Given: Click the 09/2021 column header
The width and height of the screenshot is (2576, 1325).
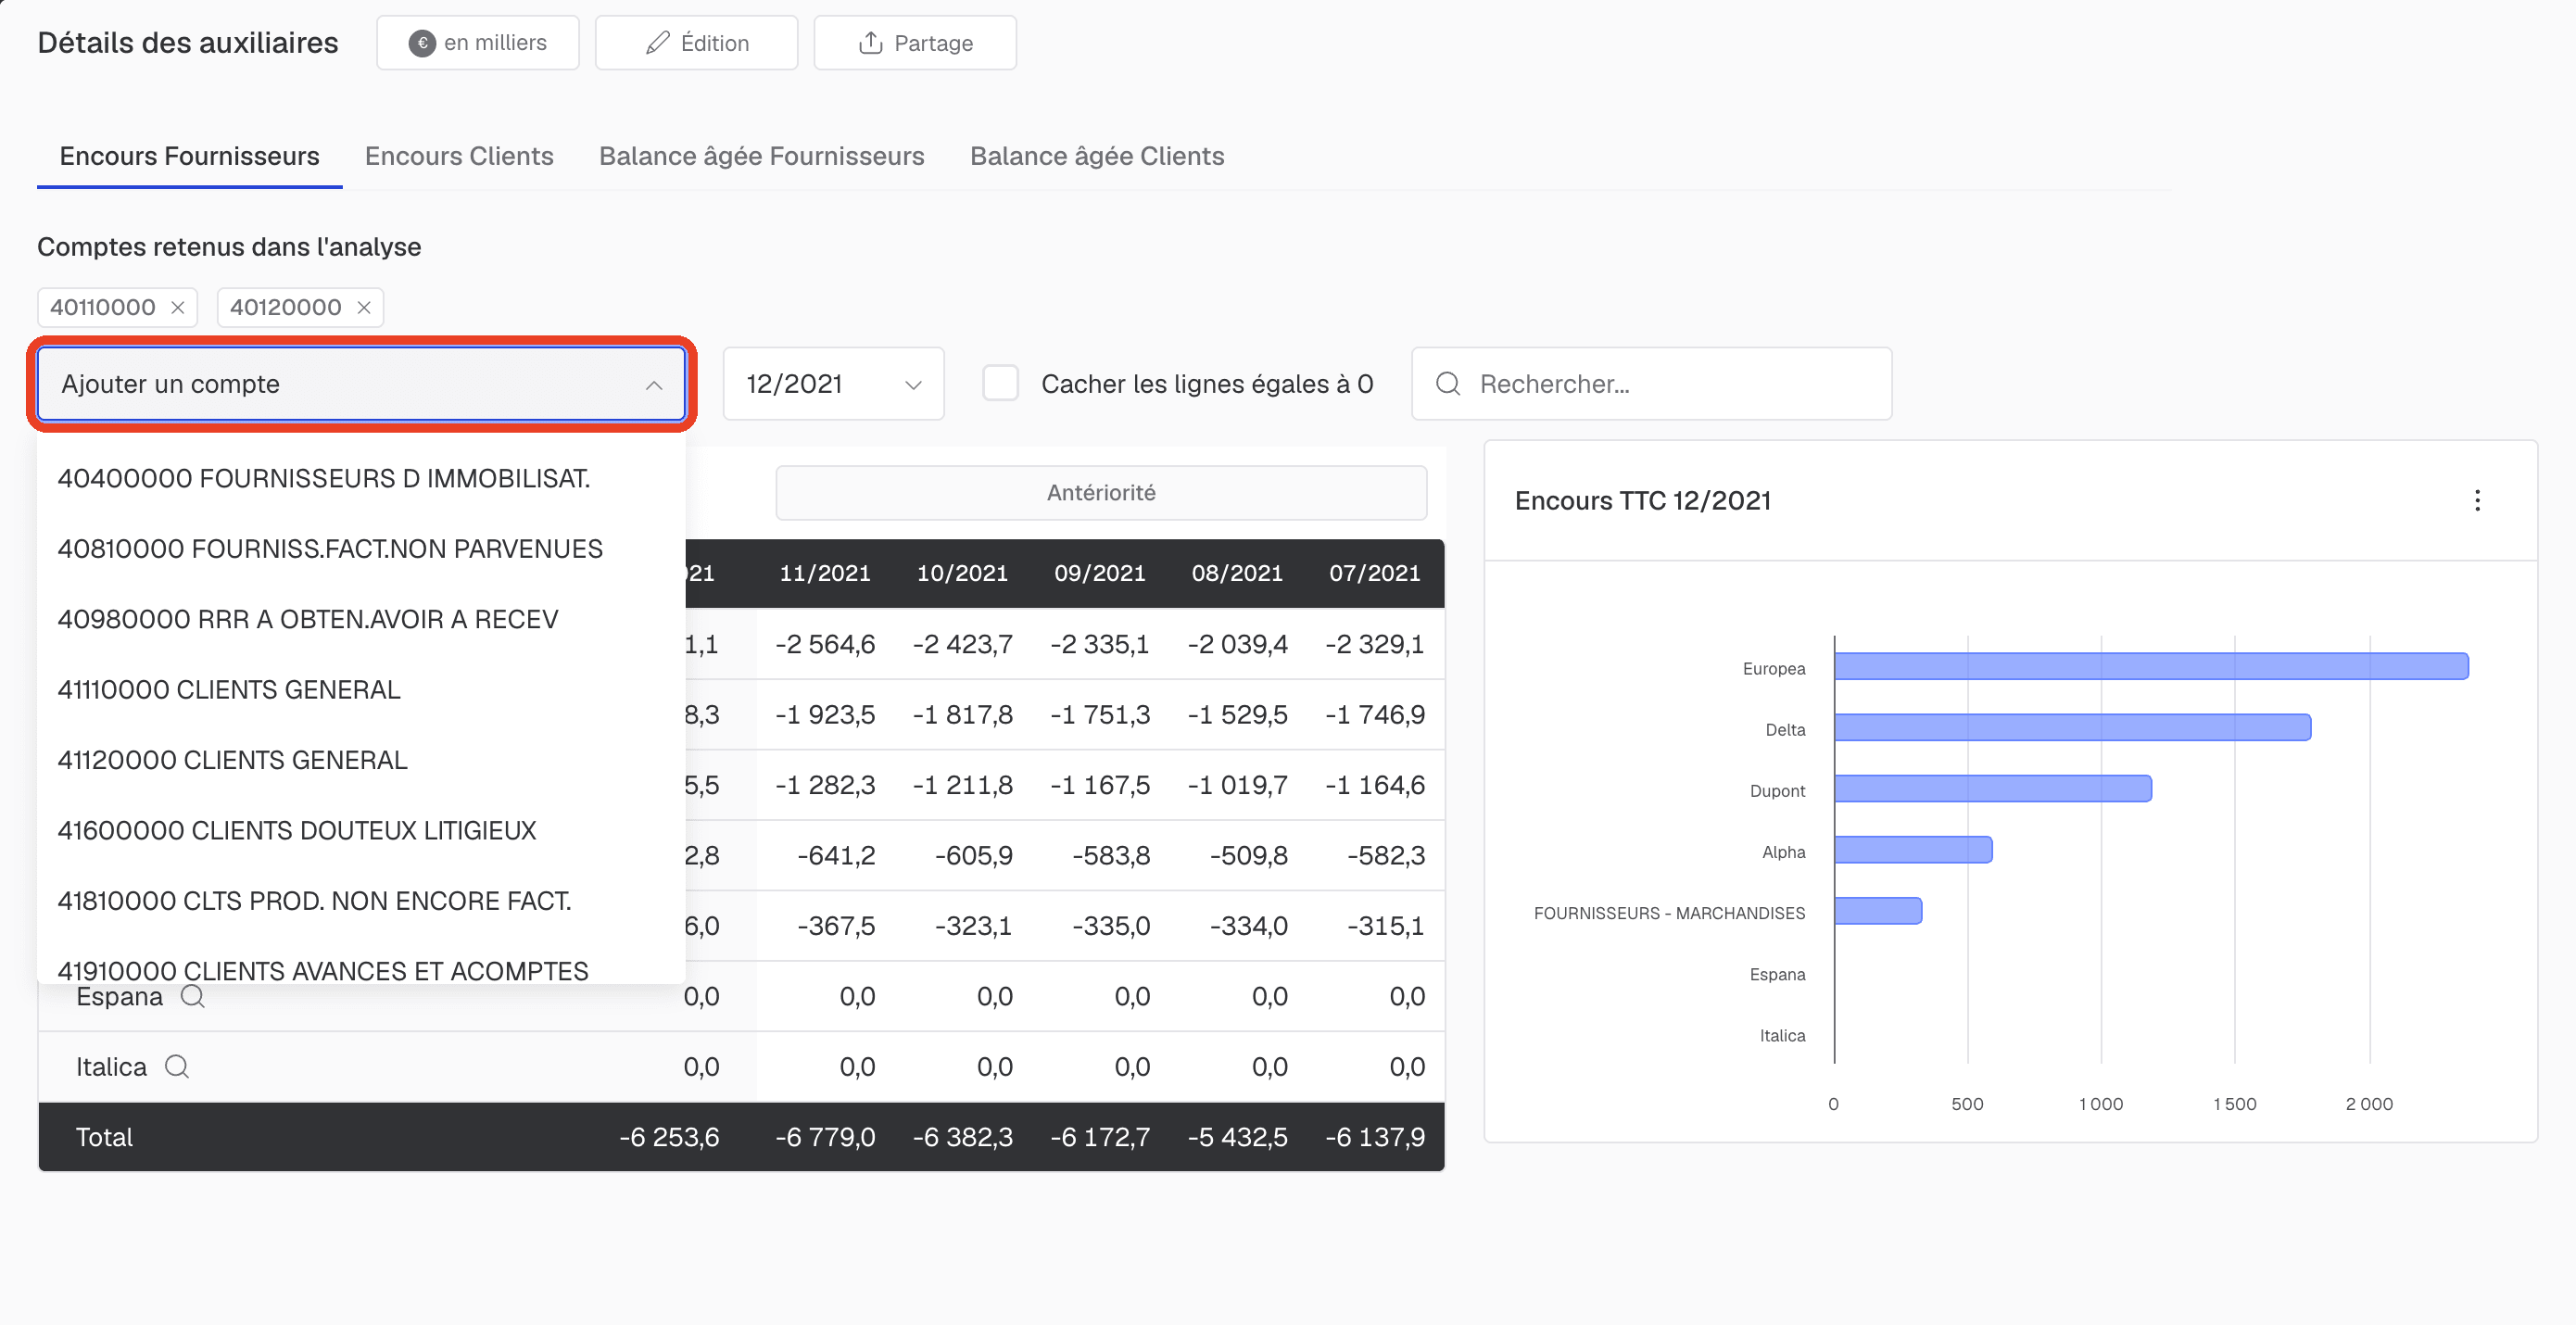Looking at the screenshot, I should [x=1100, y=573].
